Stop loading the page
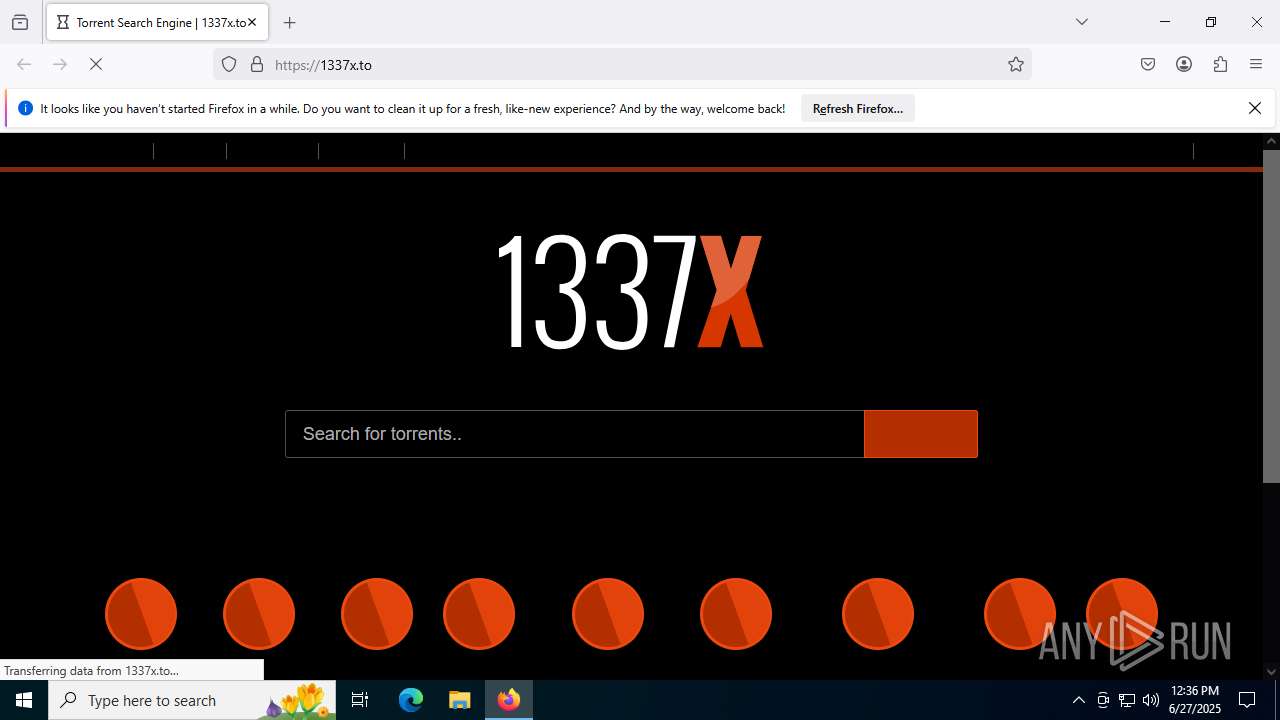 [x=96, y=64]
